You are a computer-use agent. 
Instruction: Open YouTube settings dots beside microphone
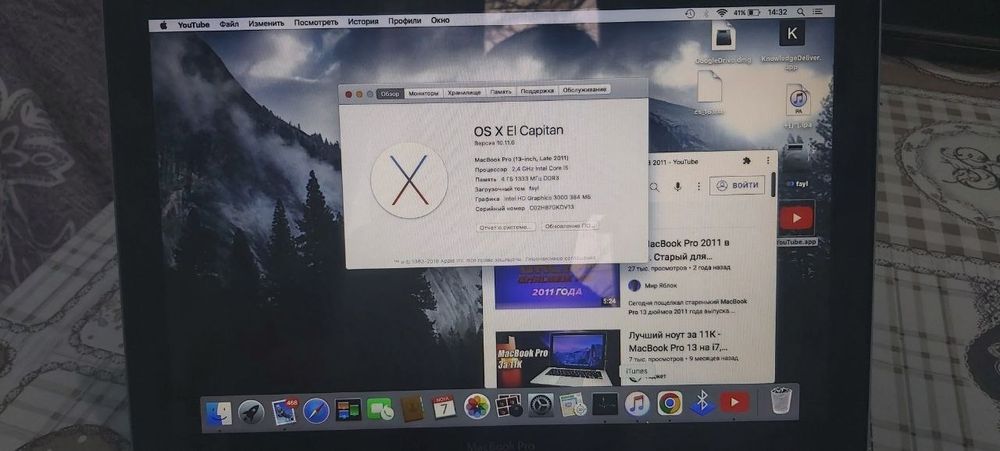[698, 186]
